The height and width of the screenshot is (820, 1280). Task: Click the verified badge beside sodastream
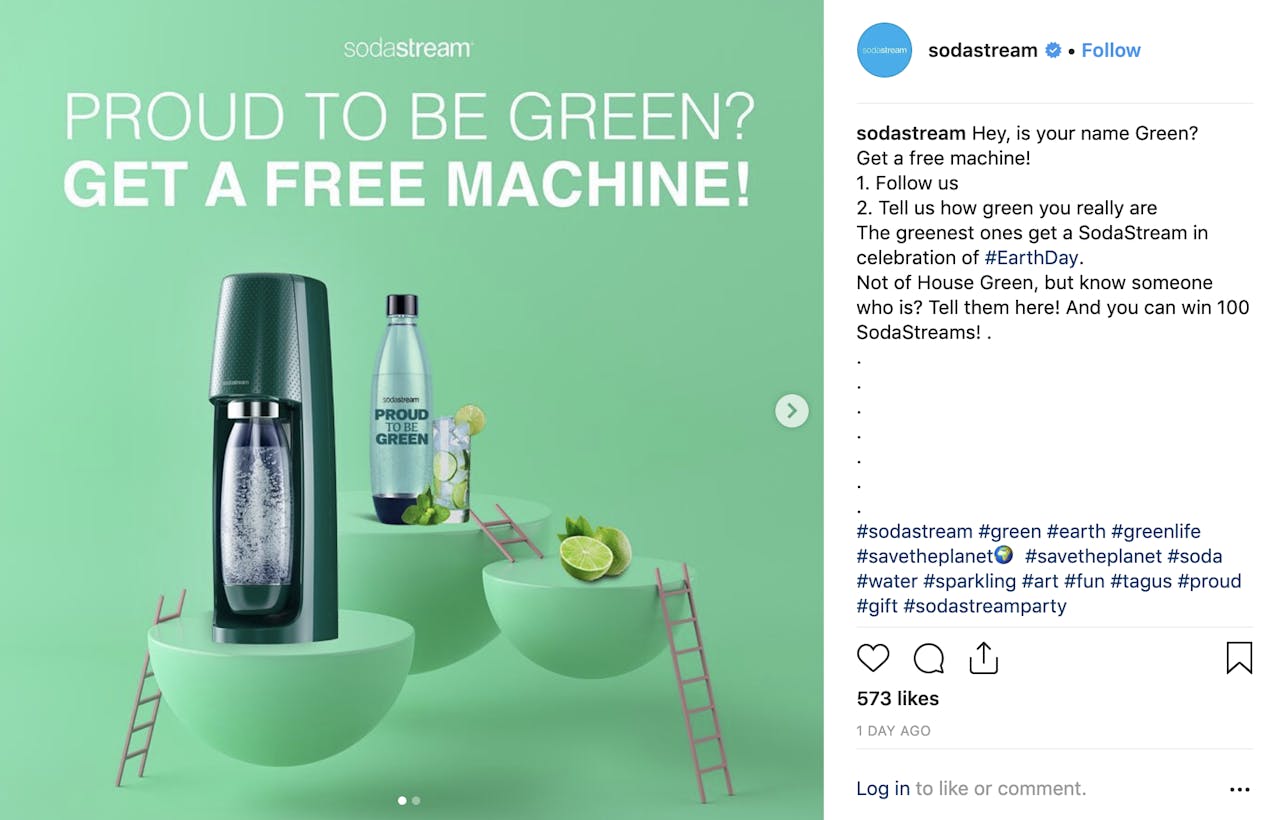(x=1053, y=50)
